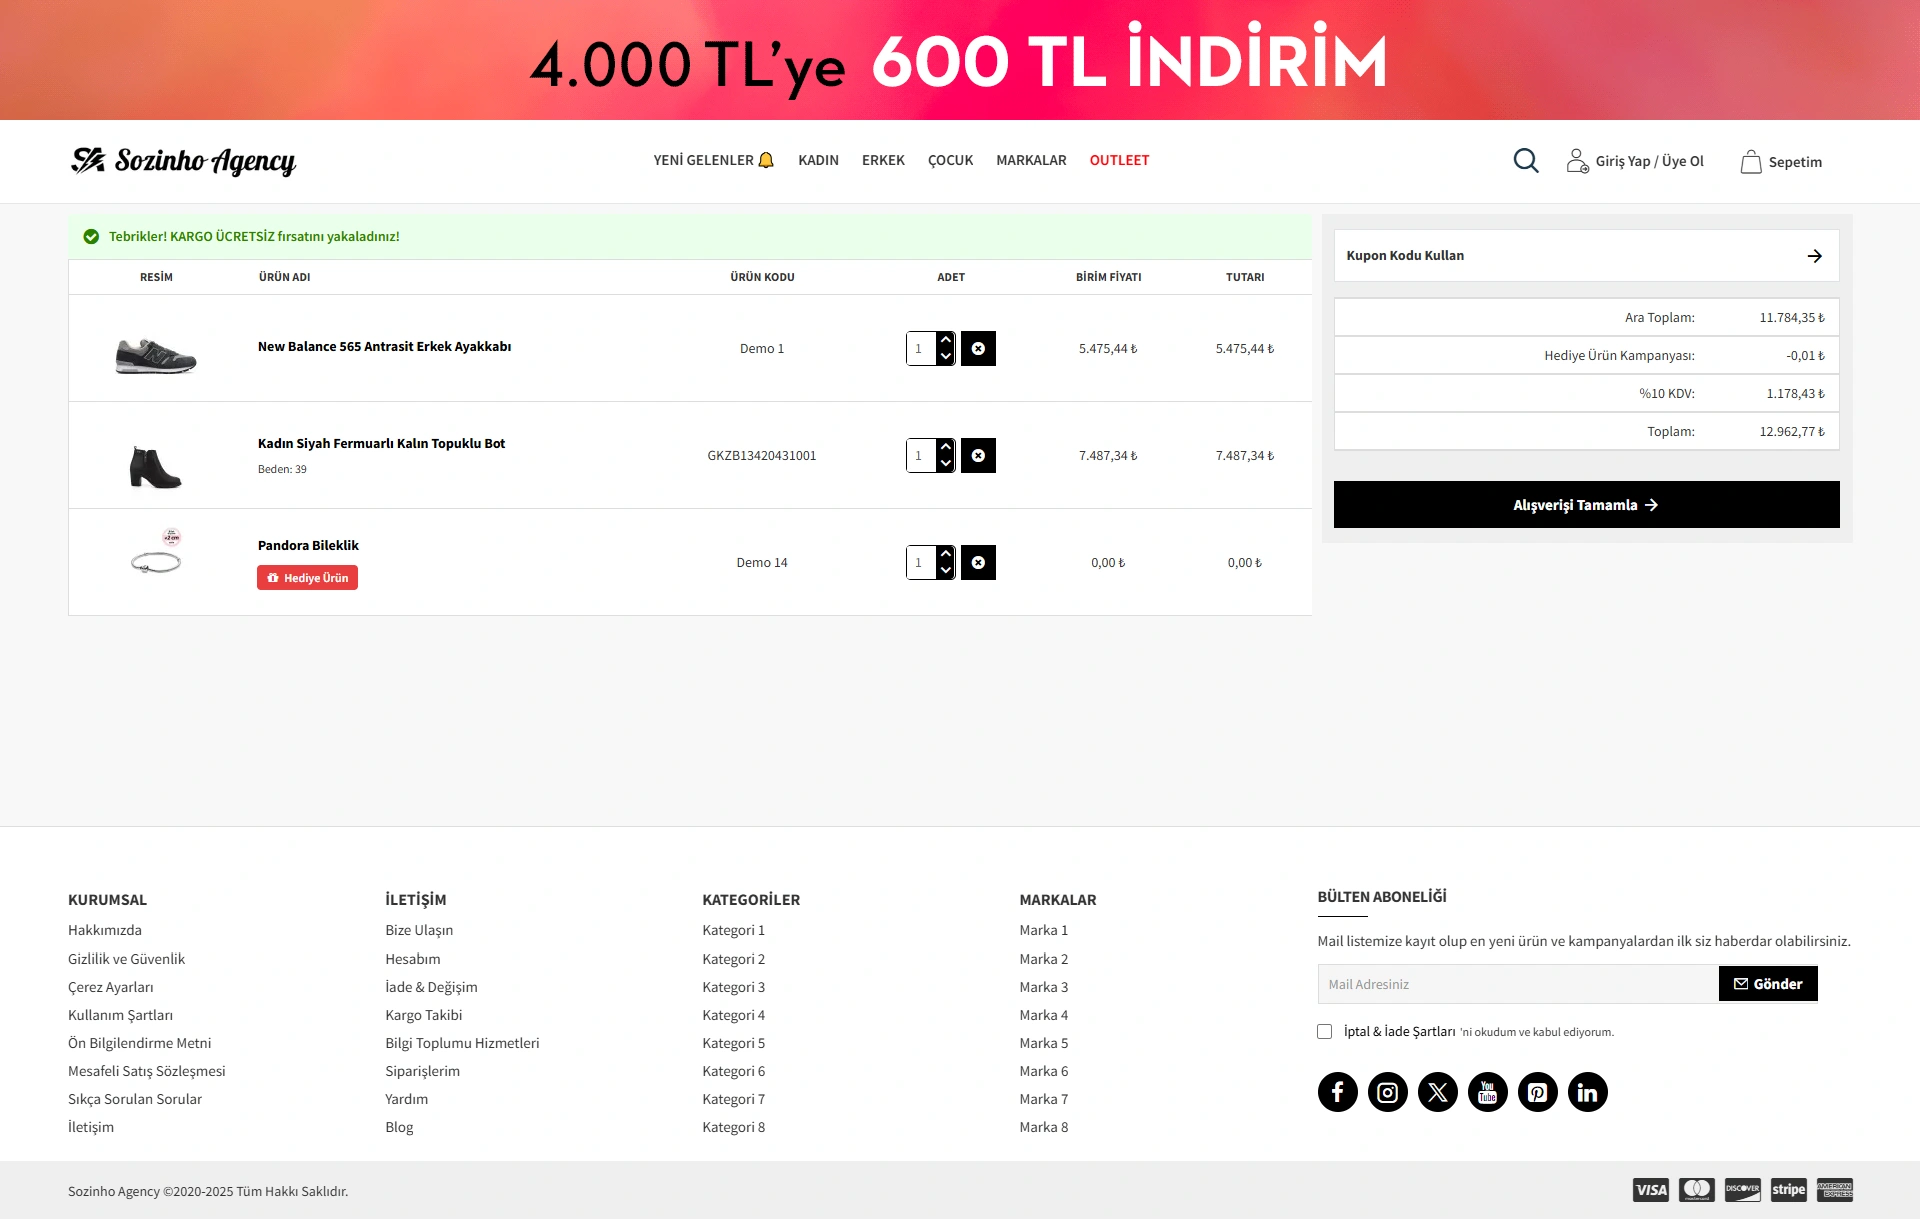This screenshot has height=1219, width=1920.
Task: Click the Sepetim shopping bag icon
Action: [x=1750, y=162]
